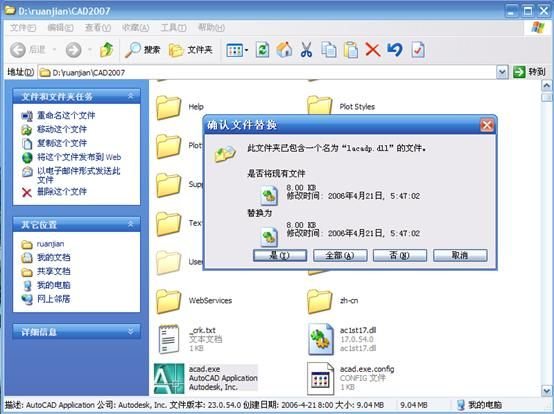Open 共享文档 in other places
This screenshot has height=414, width=554.
tap(54, 271)
